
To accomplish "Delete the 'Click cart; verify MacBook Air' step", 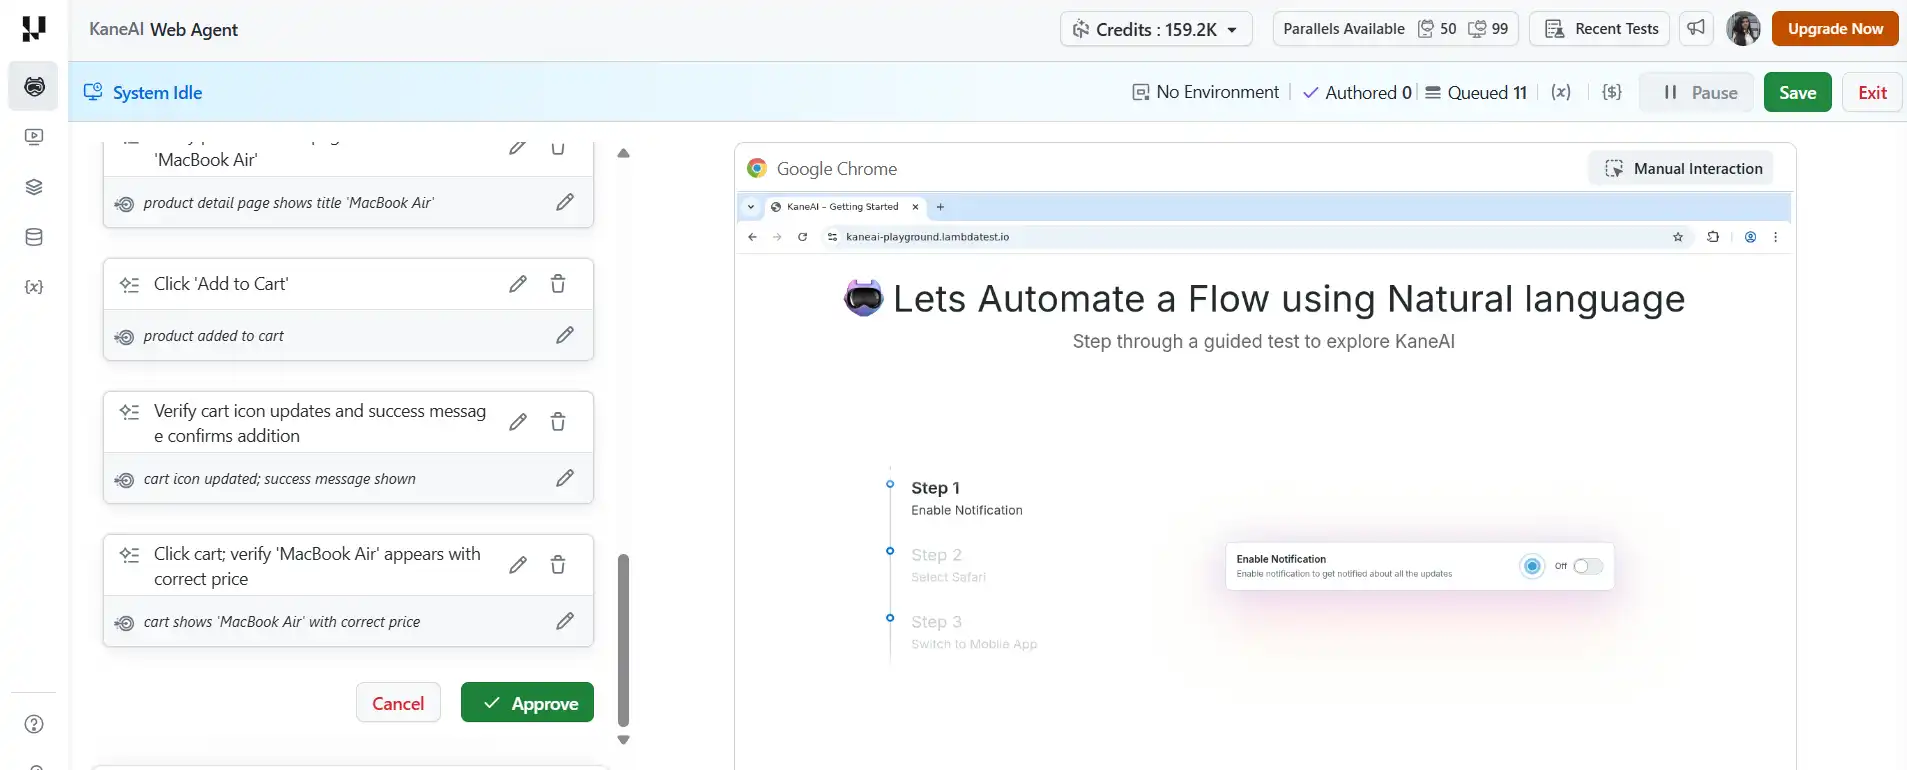I will click(x=558, y=565).
